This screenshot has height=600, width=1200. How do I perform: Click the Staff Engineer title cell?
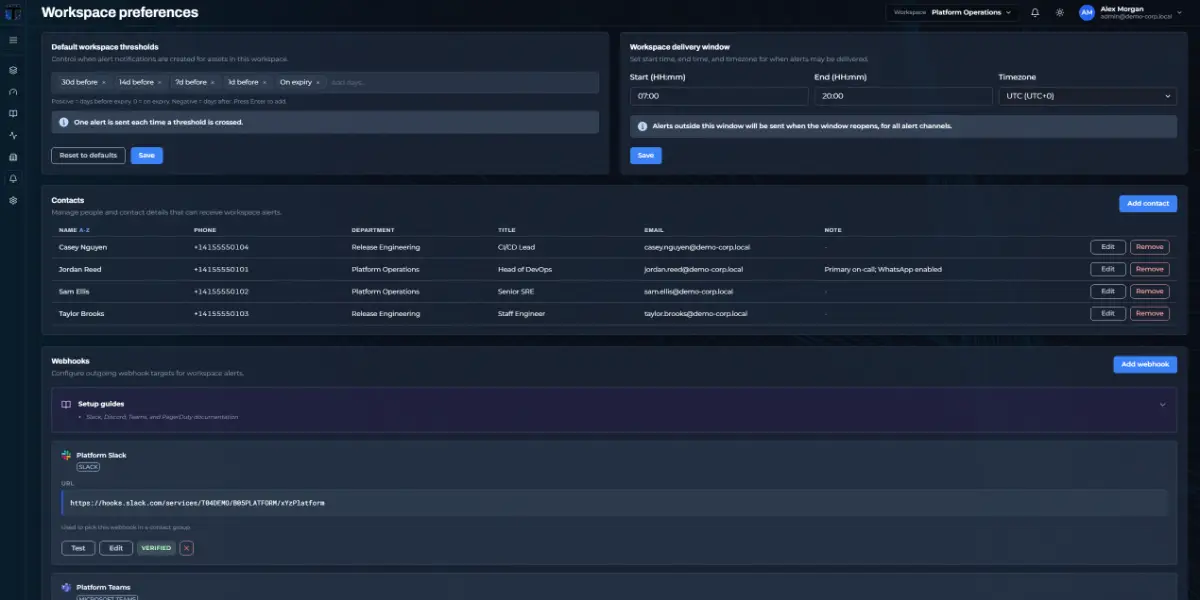tap(524, 313)
